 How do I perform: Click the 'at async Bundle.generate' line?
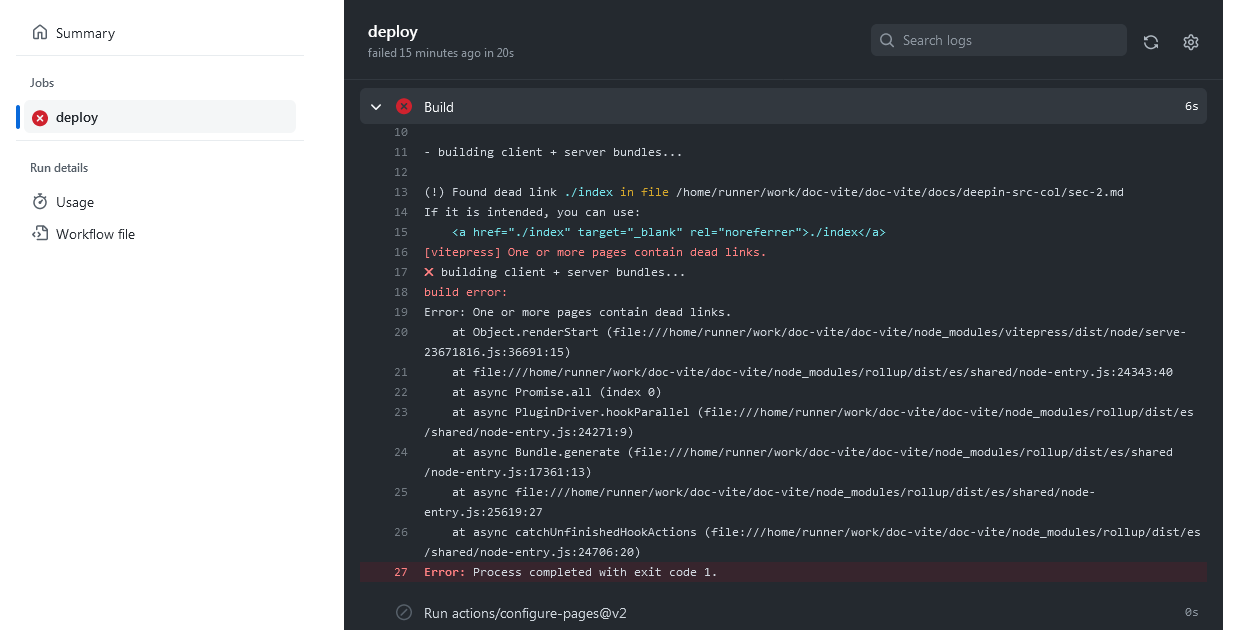[x=798, y=462]
